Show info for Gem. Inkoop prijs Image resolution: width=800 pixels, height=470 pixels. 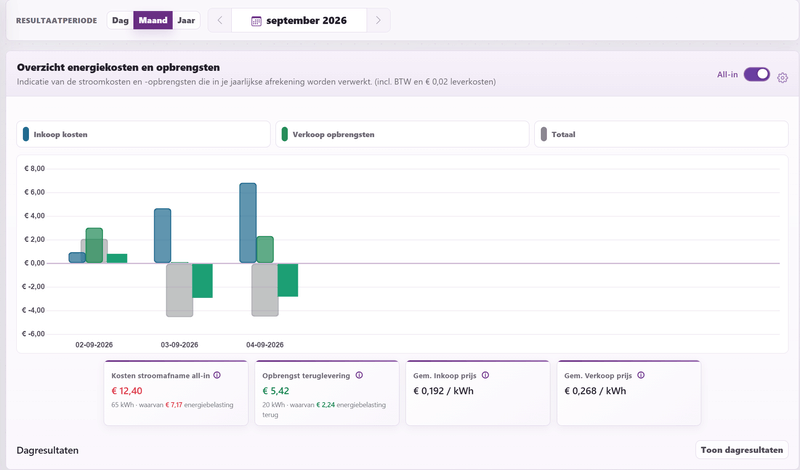pos(485,375)
